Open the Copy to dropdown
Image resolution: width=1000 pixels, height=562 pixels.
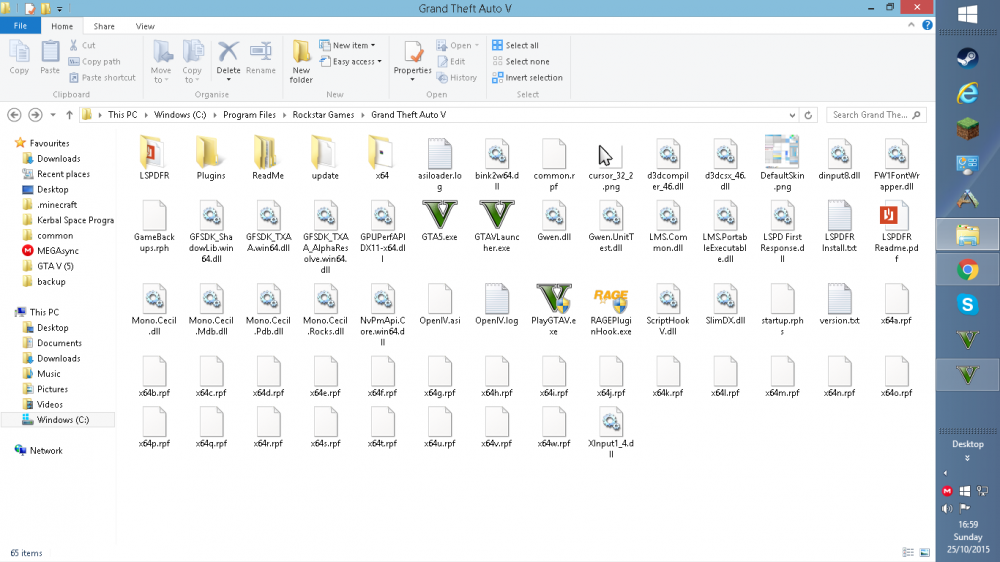192,62
